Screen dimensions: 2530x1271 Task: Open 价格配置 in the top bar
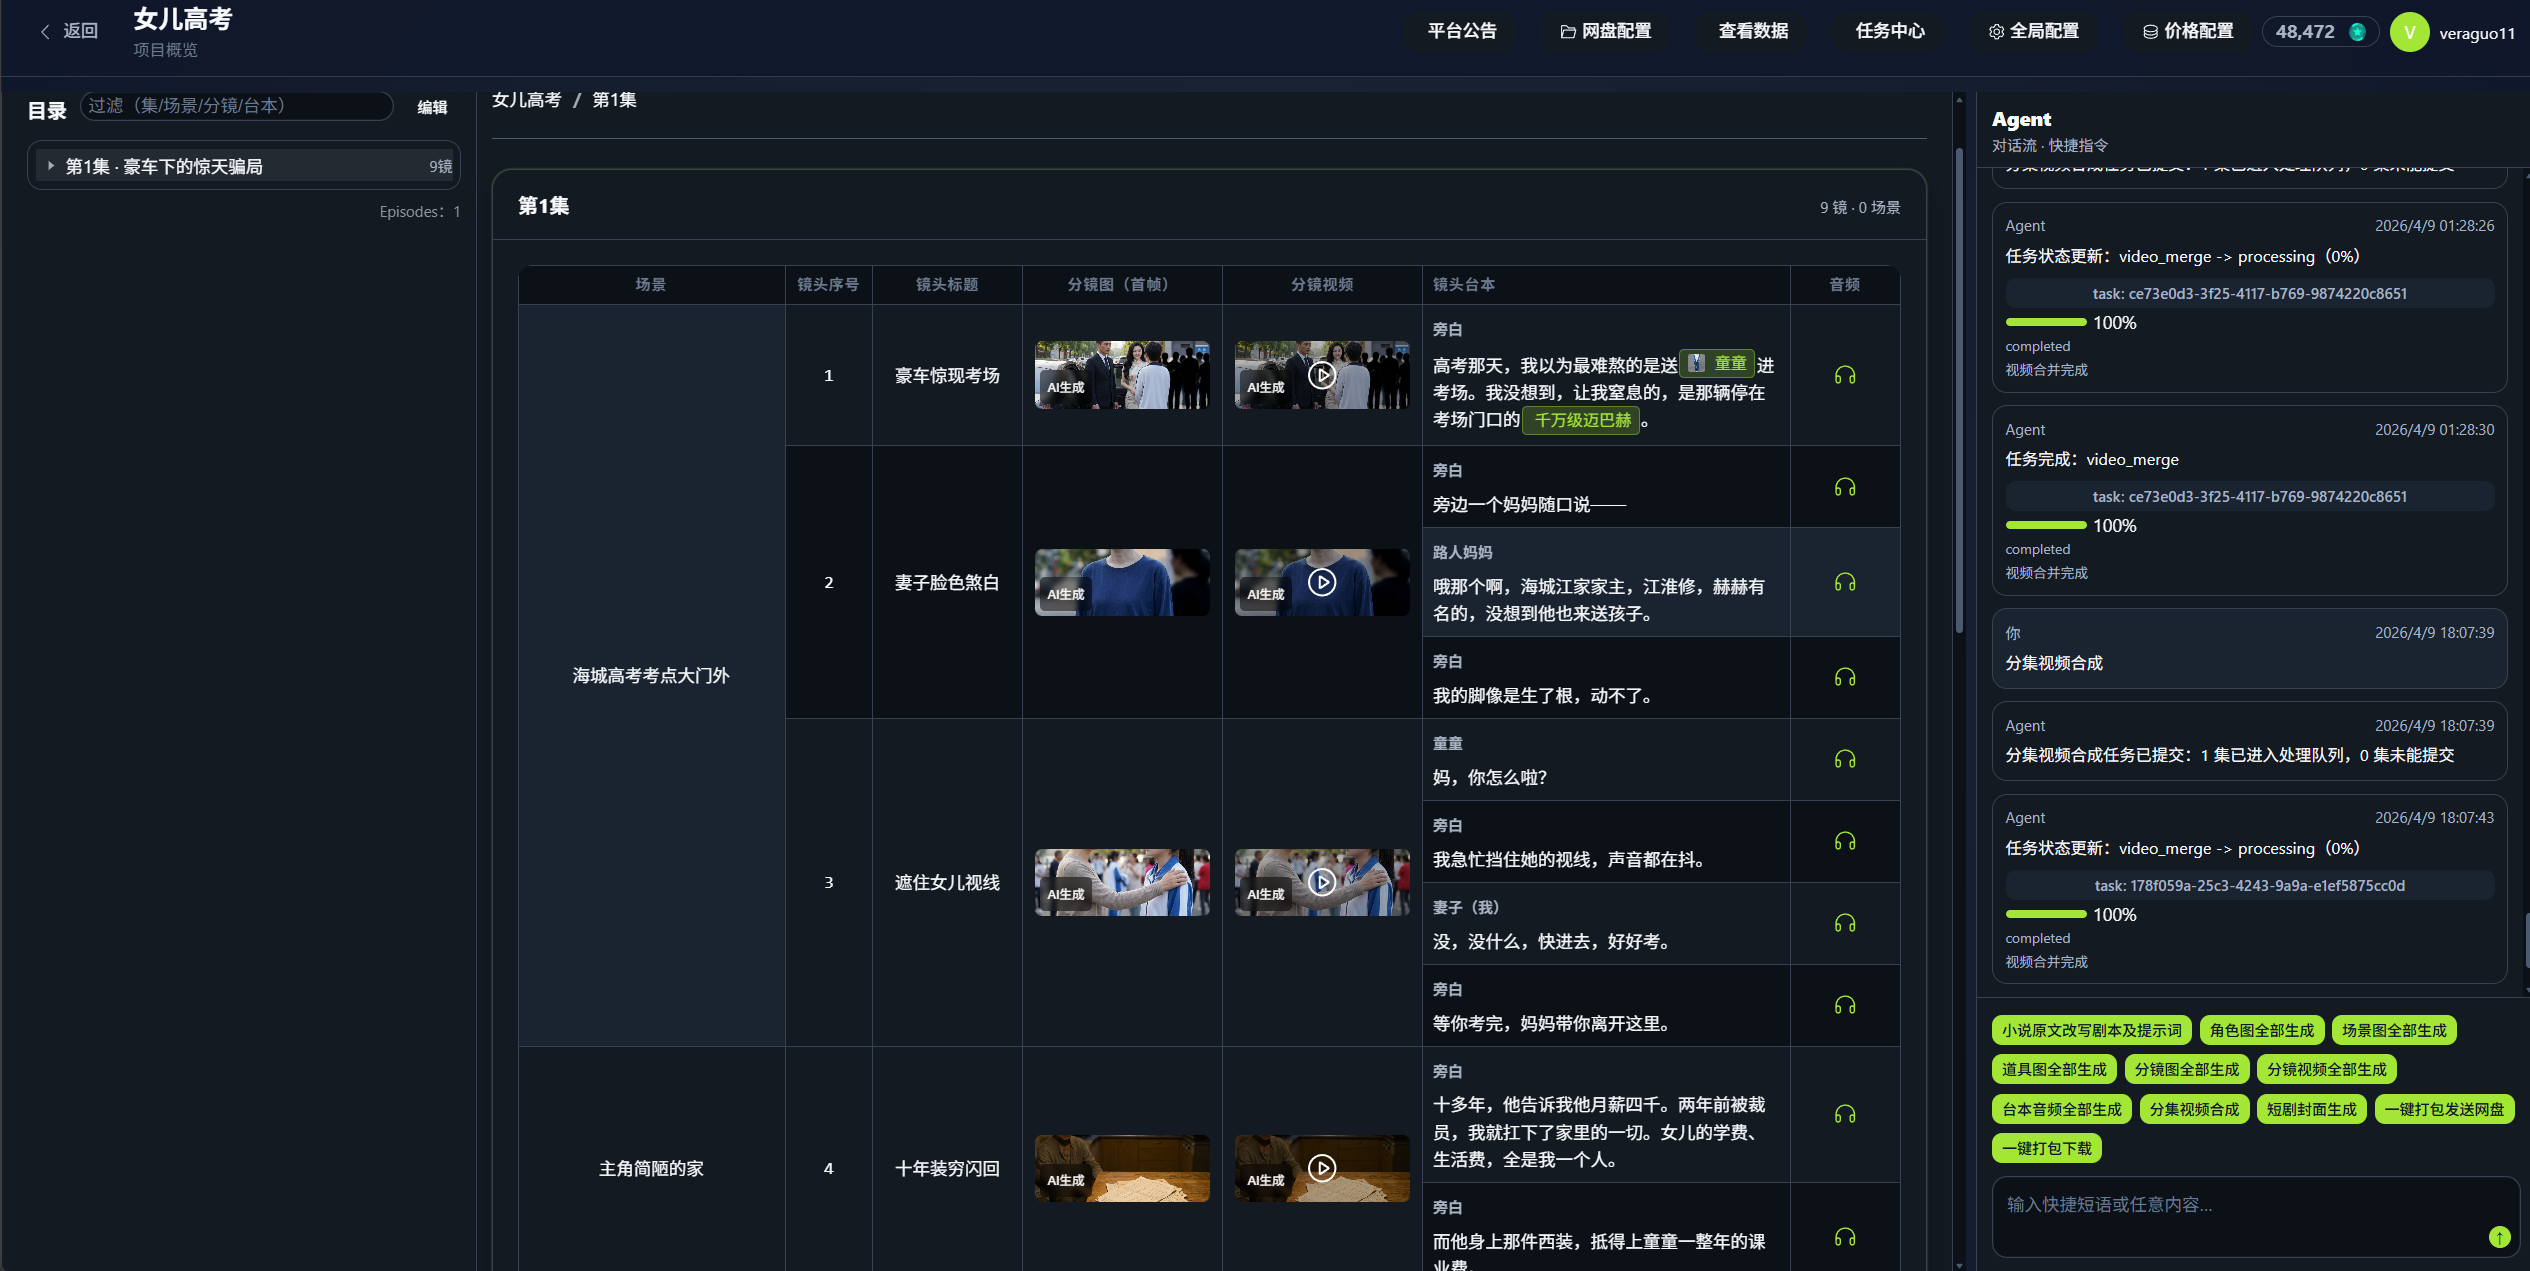[2188, 32]
